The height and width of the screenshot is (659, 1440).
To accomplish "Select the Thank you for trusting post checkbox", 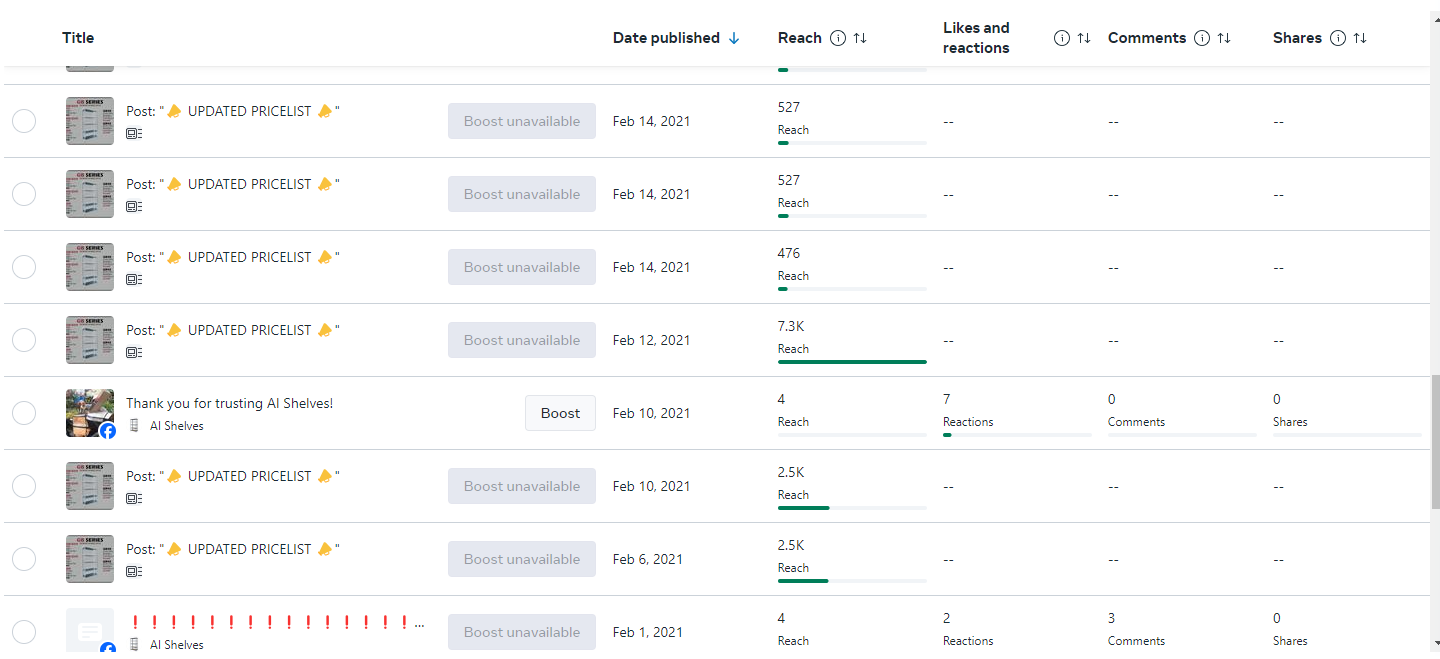I will click(x=24, y=413).
